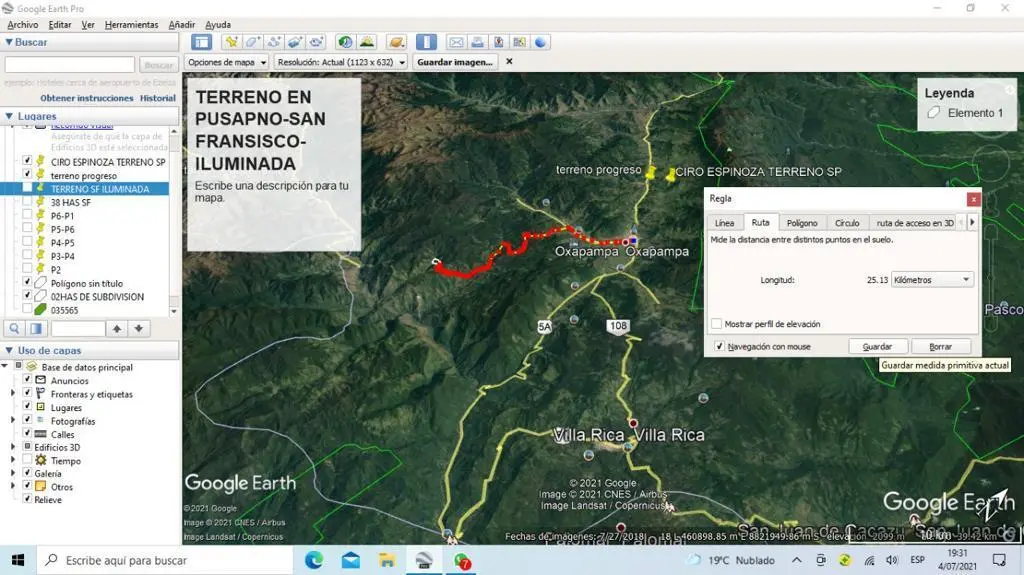This screenshot has width=1024, height=575.
Task: Open the 'Opciones de mapa' dropdown
Action: coord(227,62)
